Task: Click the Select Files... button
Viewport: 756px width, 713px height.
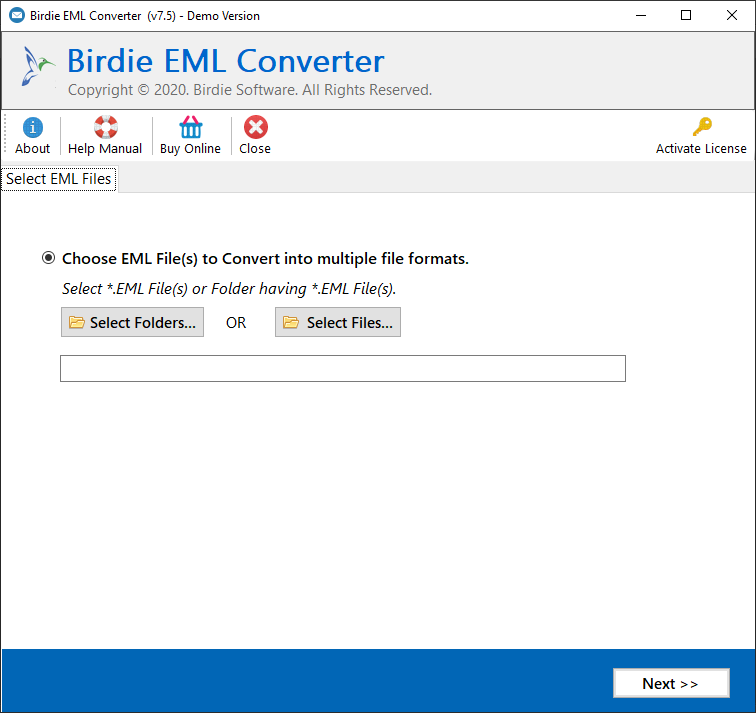Action: click(x=338, y=322)
